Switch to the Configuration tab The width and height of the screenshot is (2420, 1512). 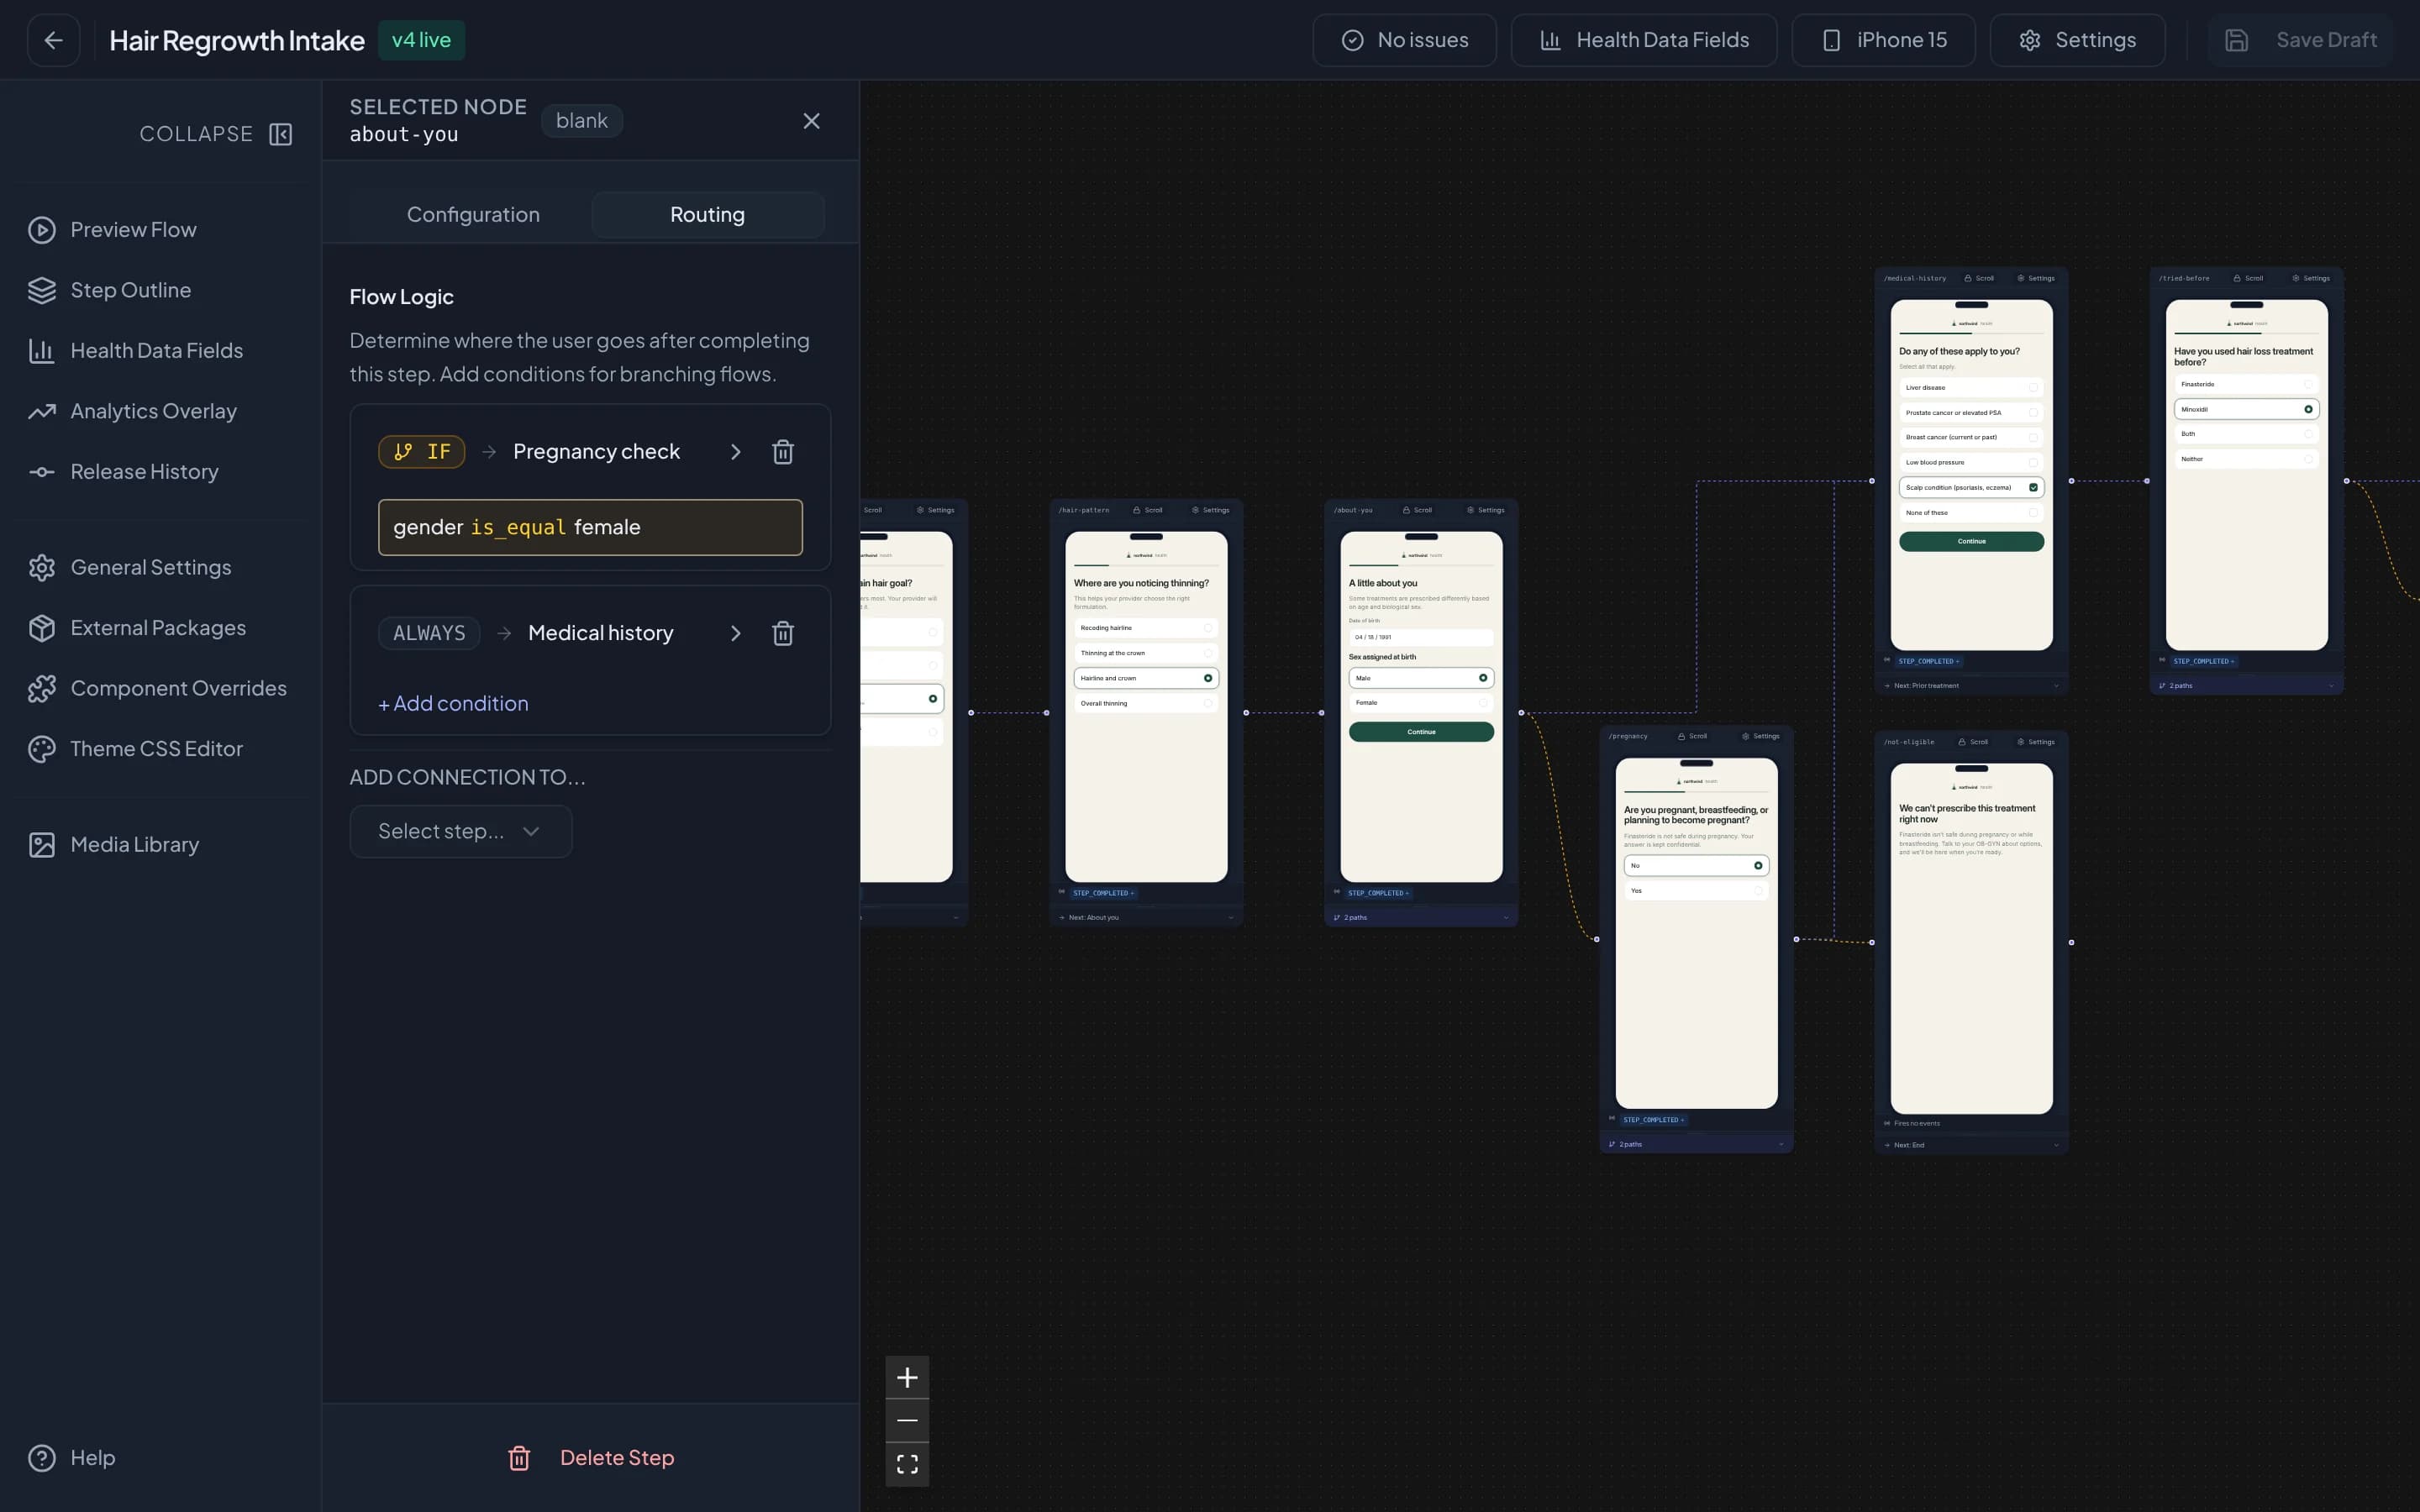coord(473,215)
